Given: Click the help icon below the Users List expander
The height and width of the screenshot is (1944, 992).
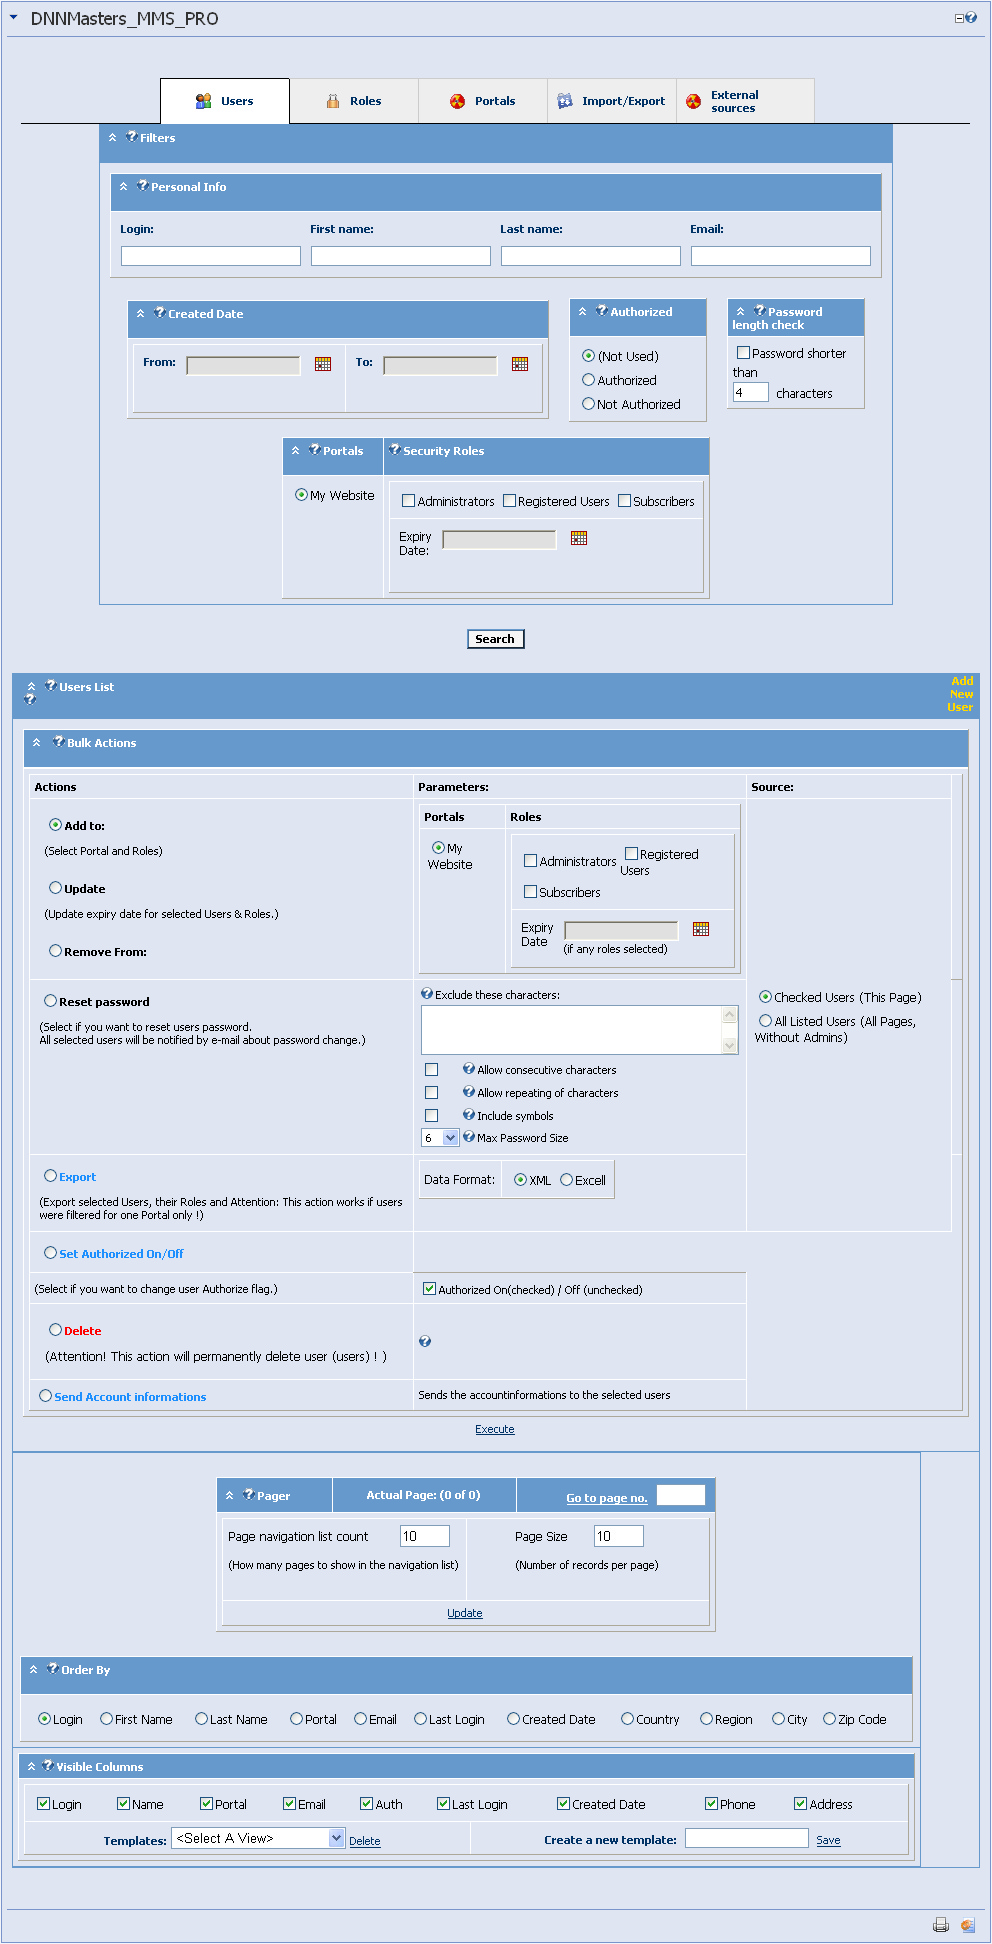Looking at the screenshot, I should [x=30, y=699].
